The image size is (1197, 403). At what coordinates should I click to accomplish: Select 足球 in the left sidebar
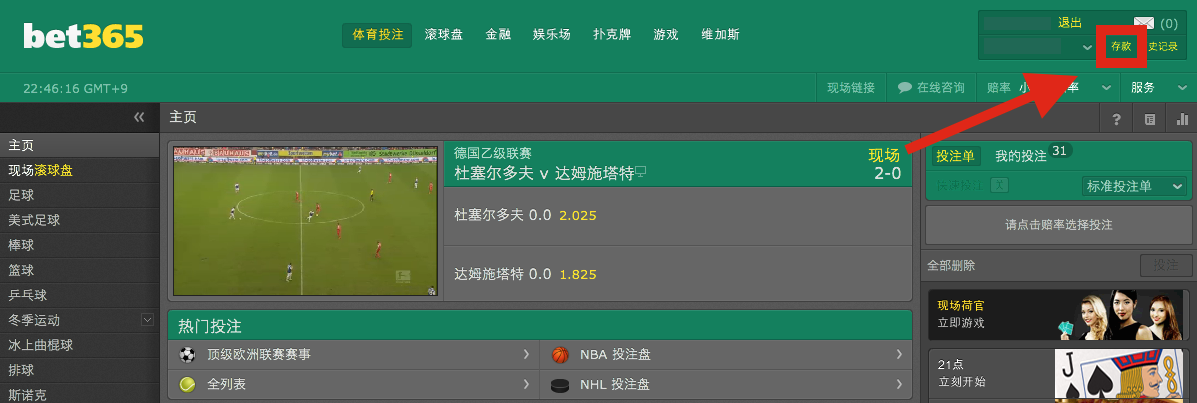click(x=79, y=195)
